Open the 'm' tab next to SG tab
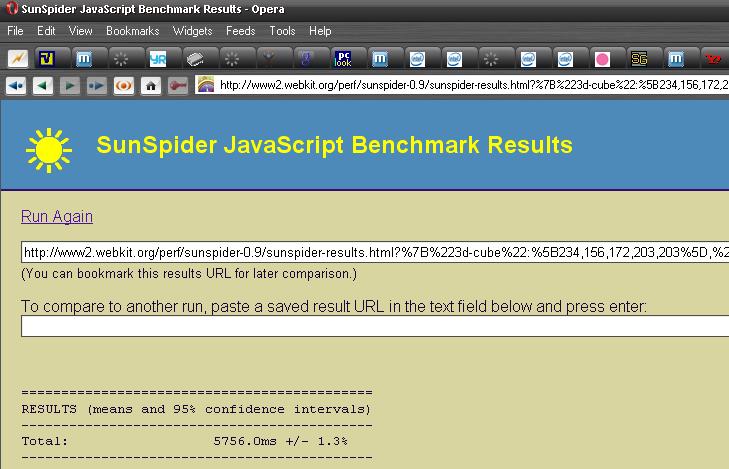The height and width of the screenshot is (469, 729). [x=676, y=59]
